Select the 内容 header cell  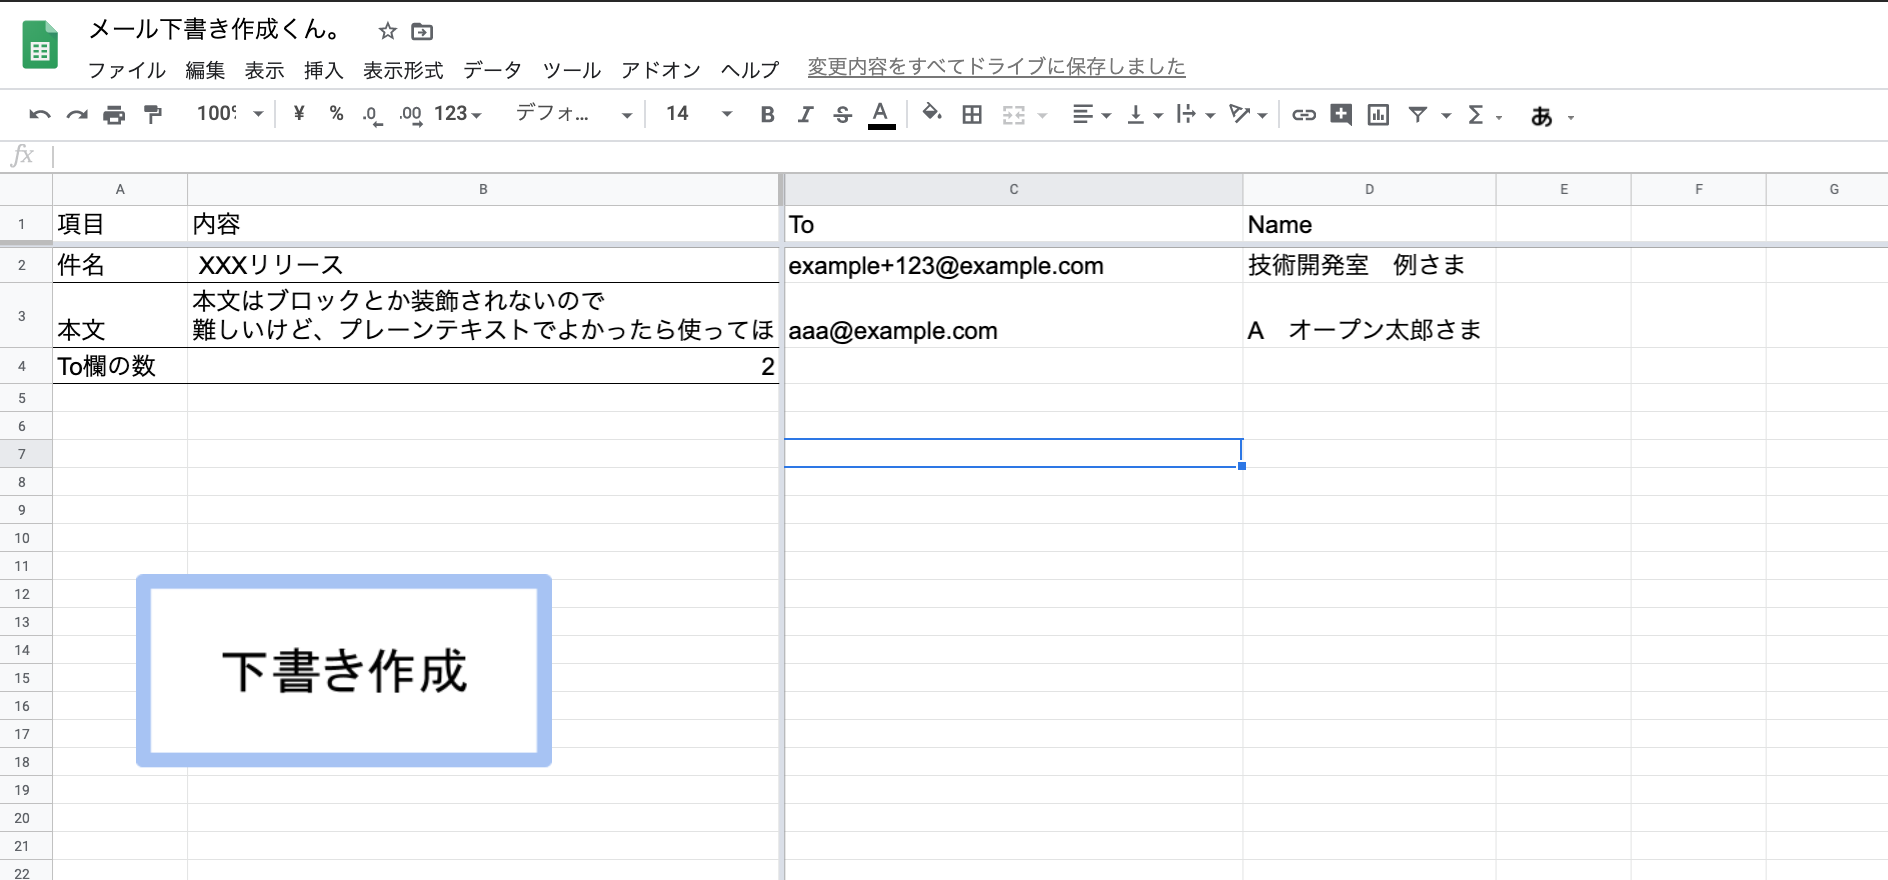pyautogui.click(x=483, y=224)
